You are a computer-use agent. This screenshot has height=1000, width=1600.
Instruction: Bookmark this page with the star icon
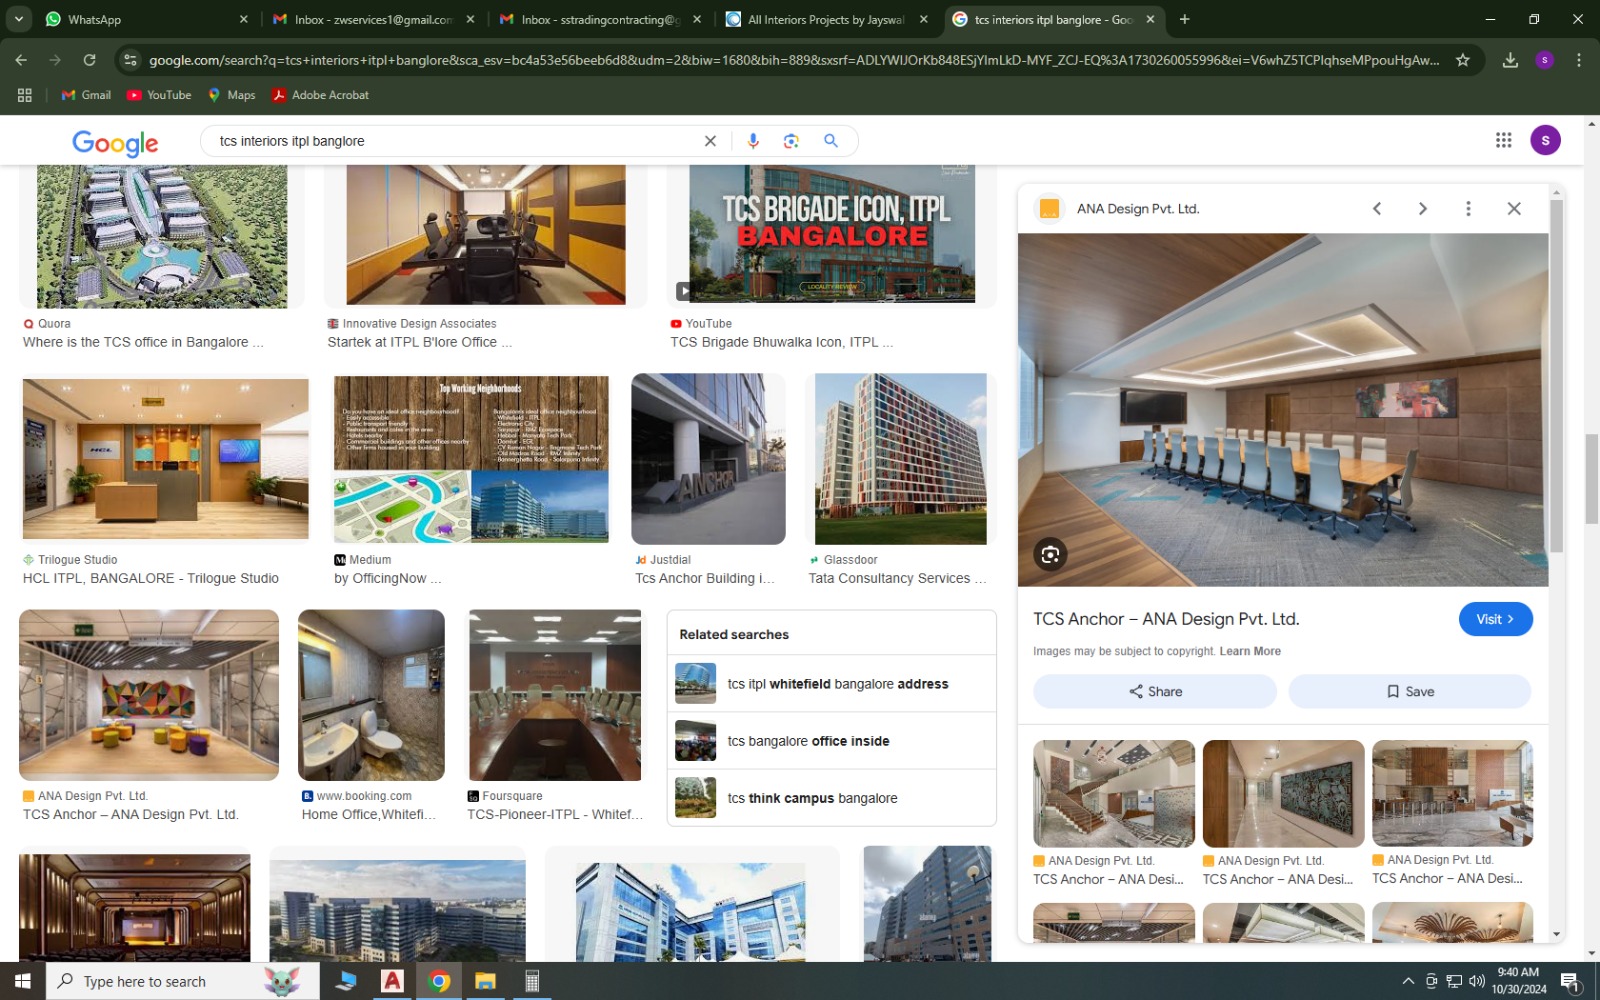(x=1462, y=60)
